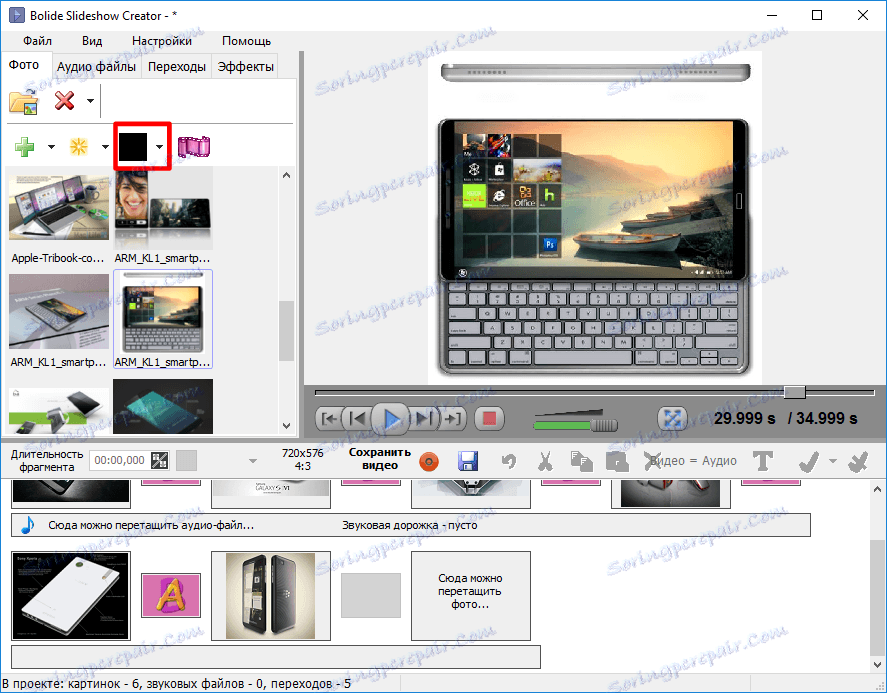Expand the dropdown beside the black color swatch
The height and width of the screenshot is (693, 887).
[159, 146]
